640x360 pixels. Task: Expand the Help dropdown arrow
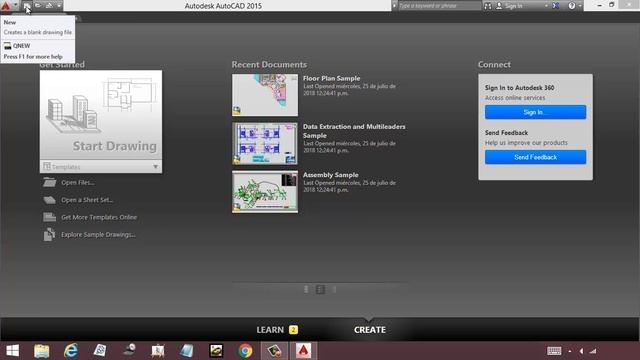coord(580,6)
